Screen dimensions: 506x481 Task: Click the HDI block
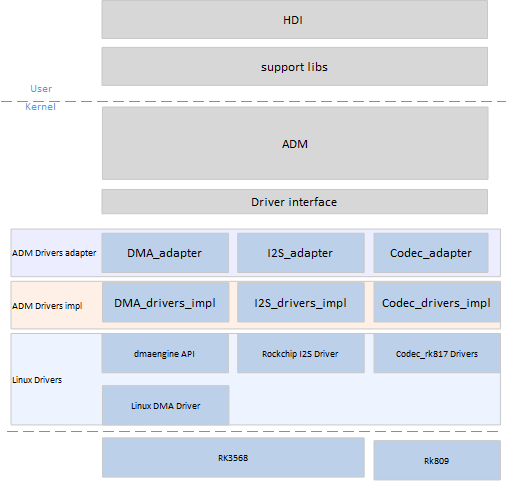295,19
